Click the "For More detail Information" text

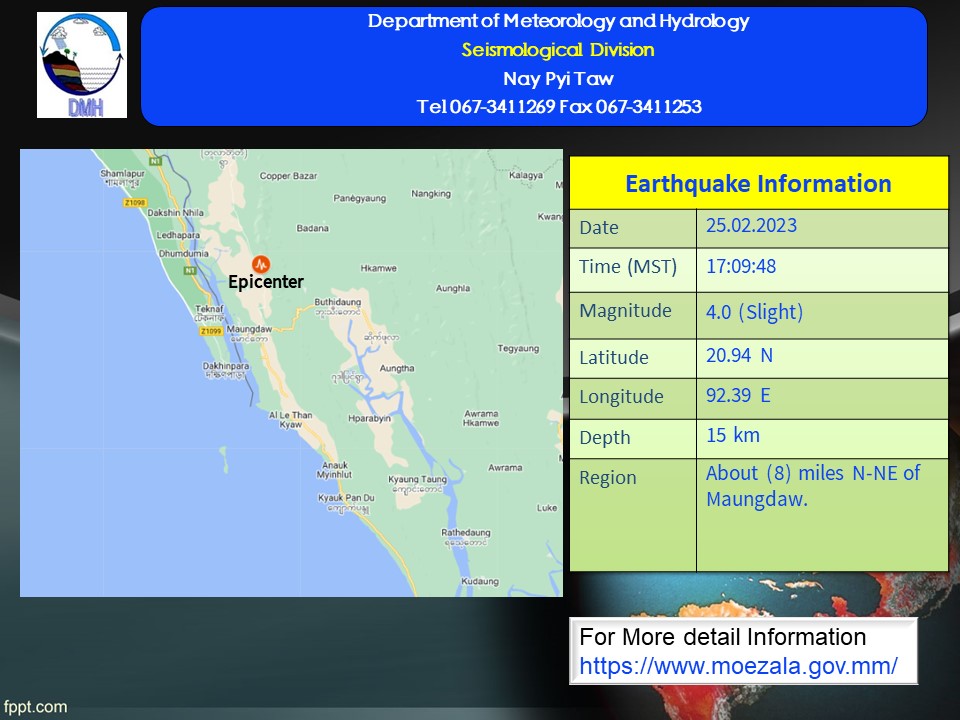(x=722, y=637)
